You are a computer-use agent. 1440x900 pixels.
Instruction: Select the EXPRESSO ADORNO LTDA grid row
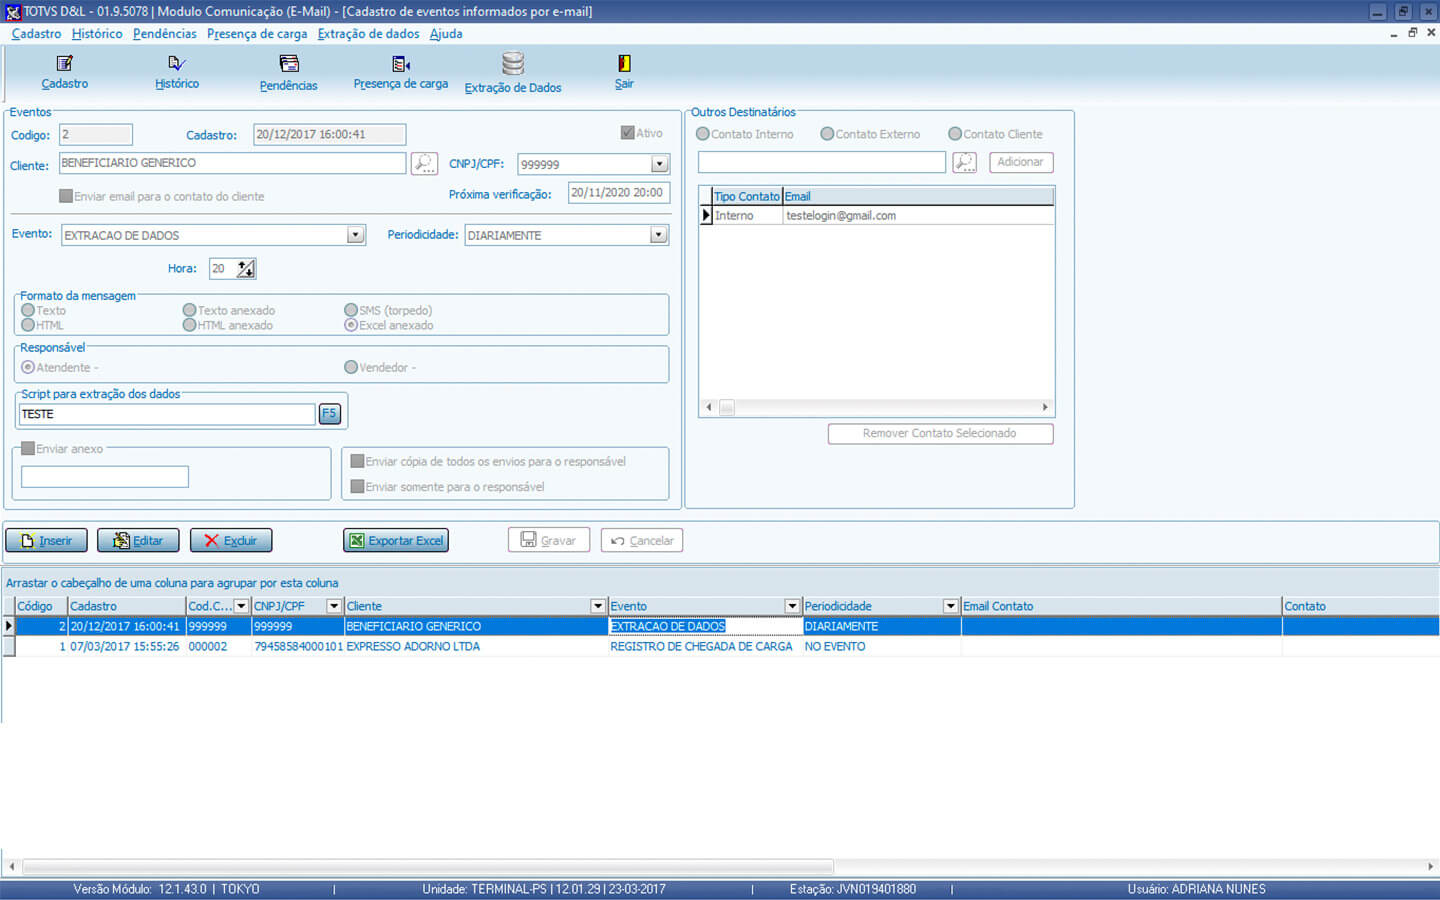pos(412,647)
